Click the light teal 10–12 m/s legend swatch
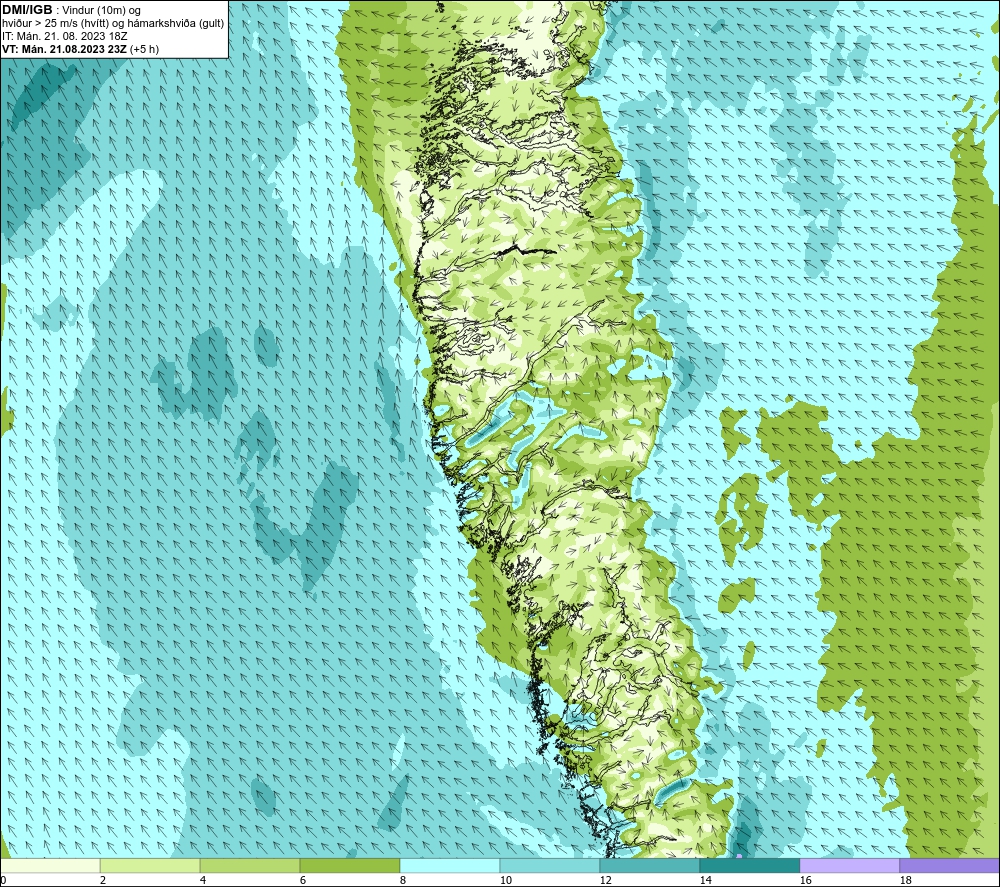1000x887 pixels. pyautogui.click(x=550, y=865)
